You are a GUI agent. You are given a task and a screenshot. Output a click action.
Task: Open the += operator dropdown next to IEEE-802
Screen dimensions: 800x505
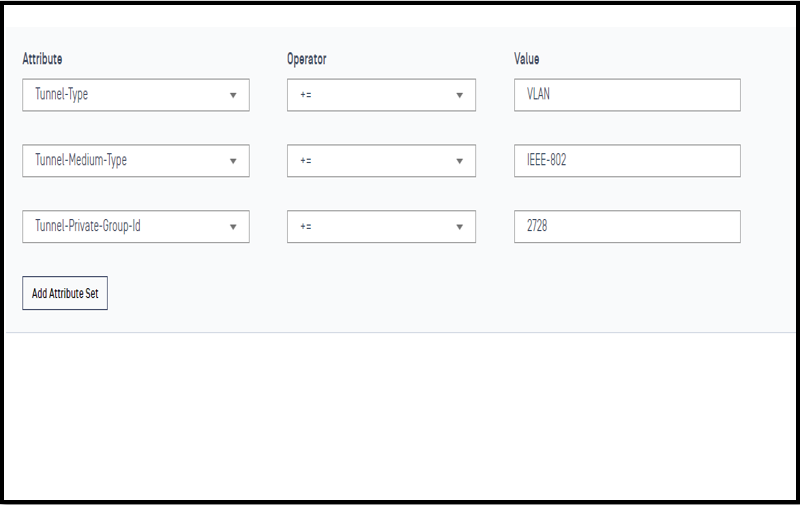(381, 161)
